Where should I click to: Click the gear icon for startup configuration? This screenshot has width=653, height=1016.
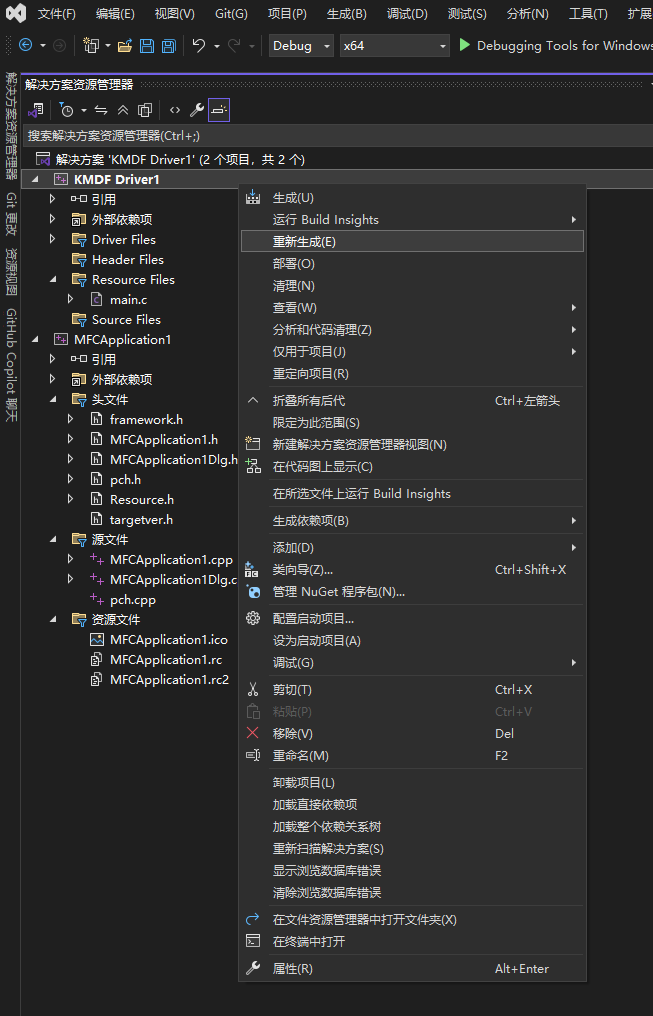(x=253, y=618)
